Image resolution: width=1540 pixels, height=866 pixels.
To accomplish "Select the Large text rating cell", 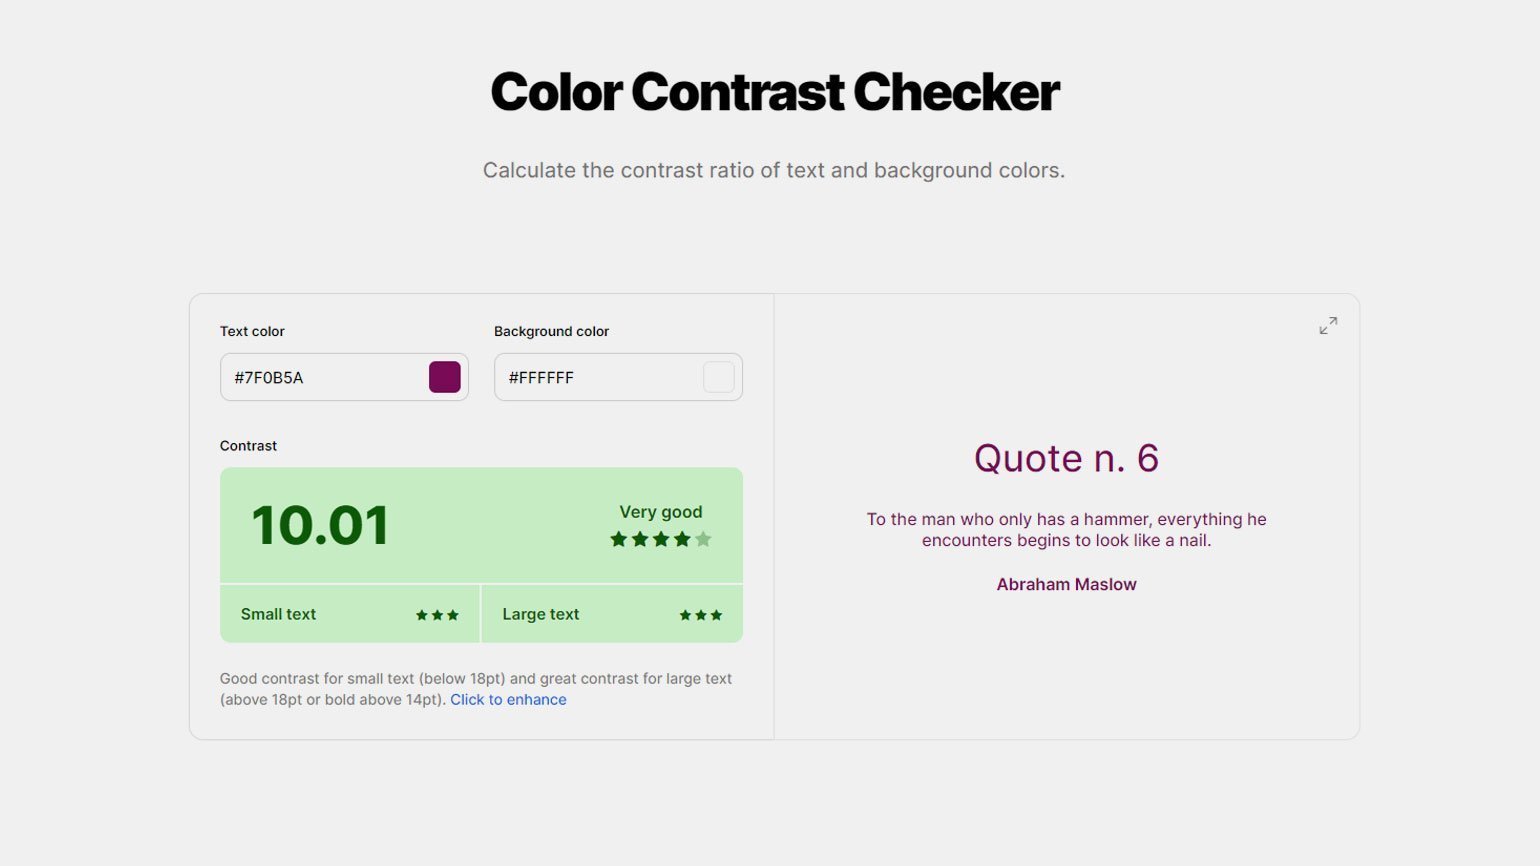I will point(612,614).
